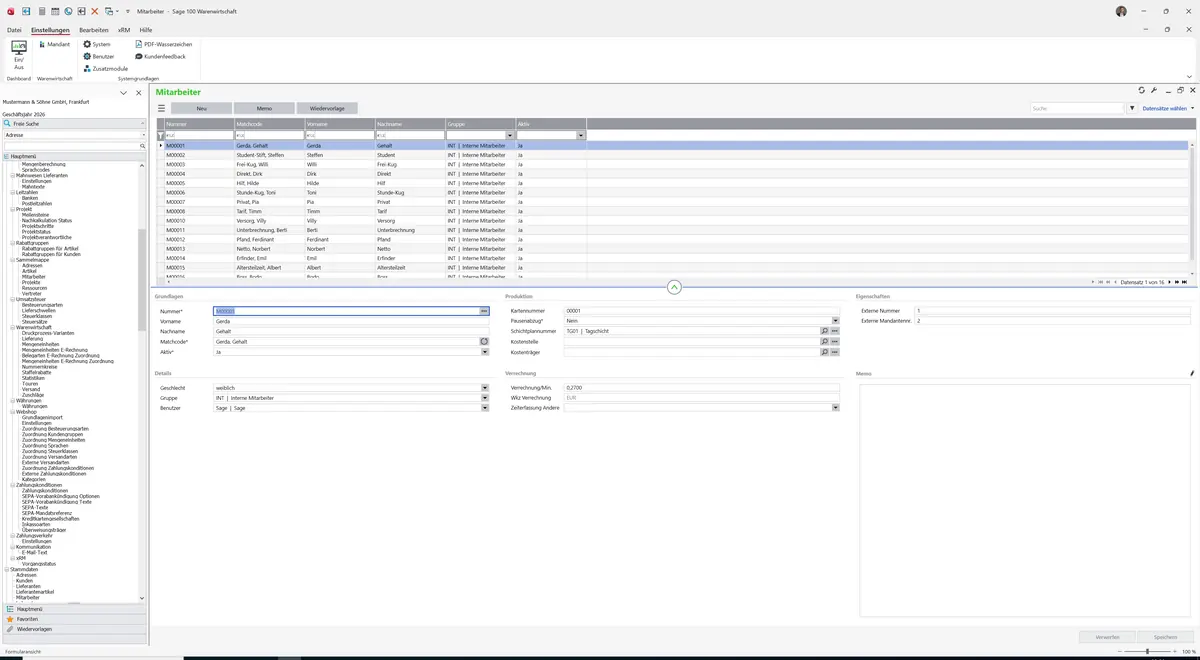Click the Vorname input field
Image resolution: width=1200 pixels, height=660 pixels.
351,321
